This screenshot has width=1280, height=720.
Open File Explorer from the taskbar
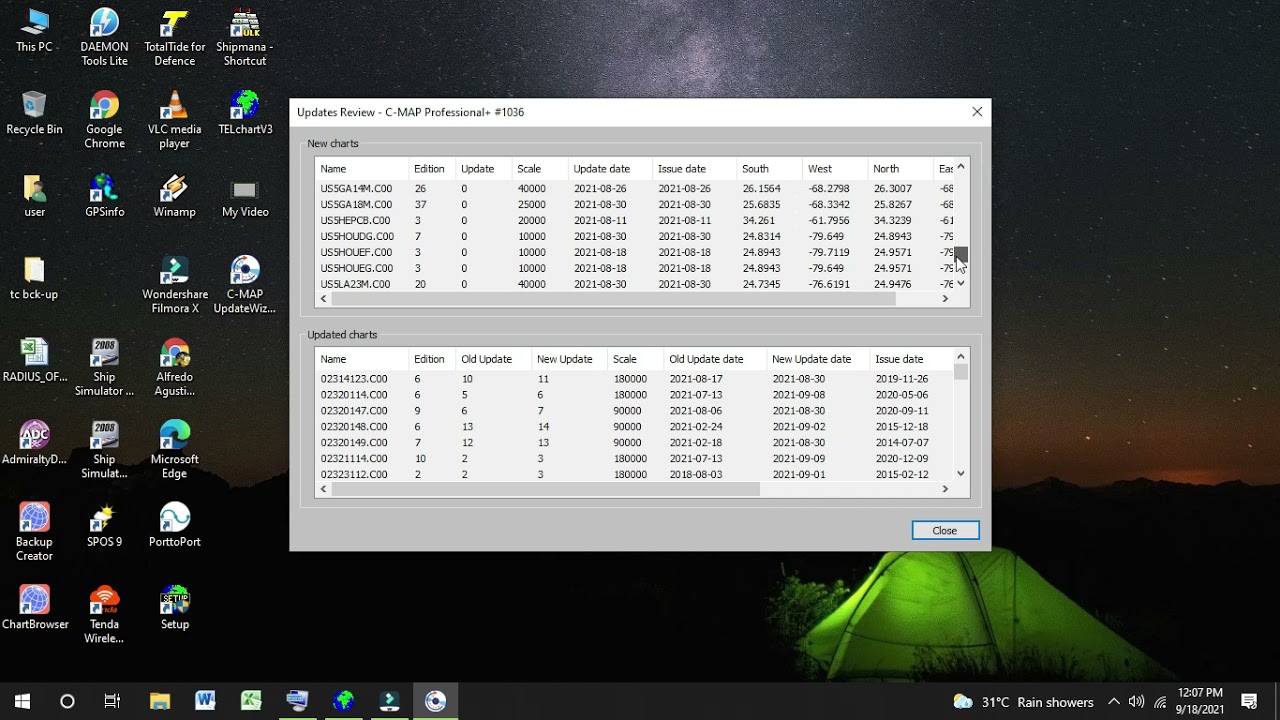click(160, 701)
